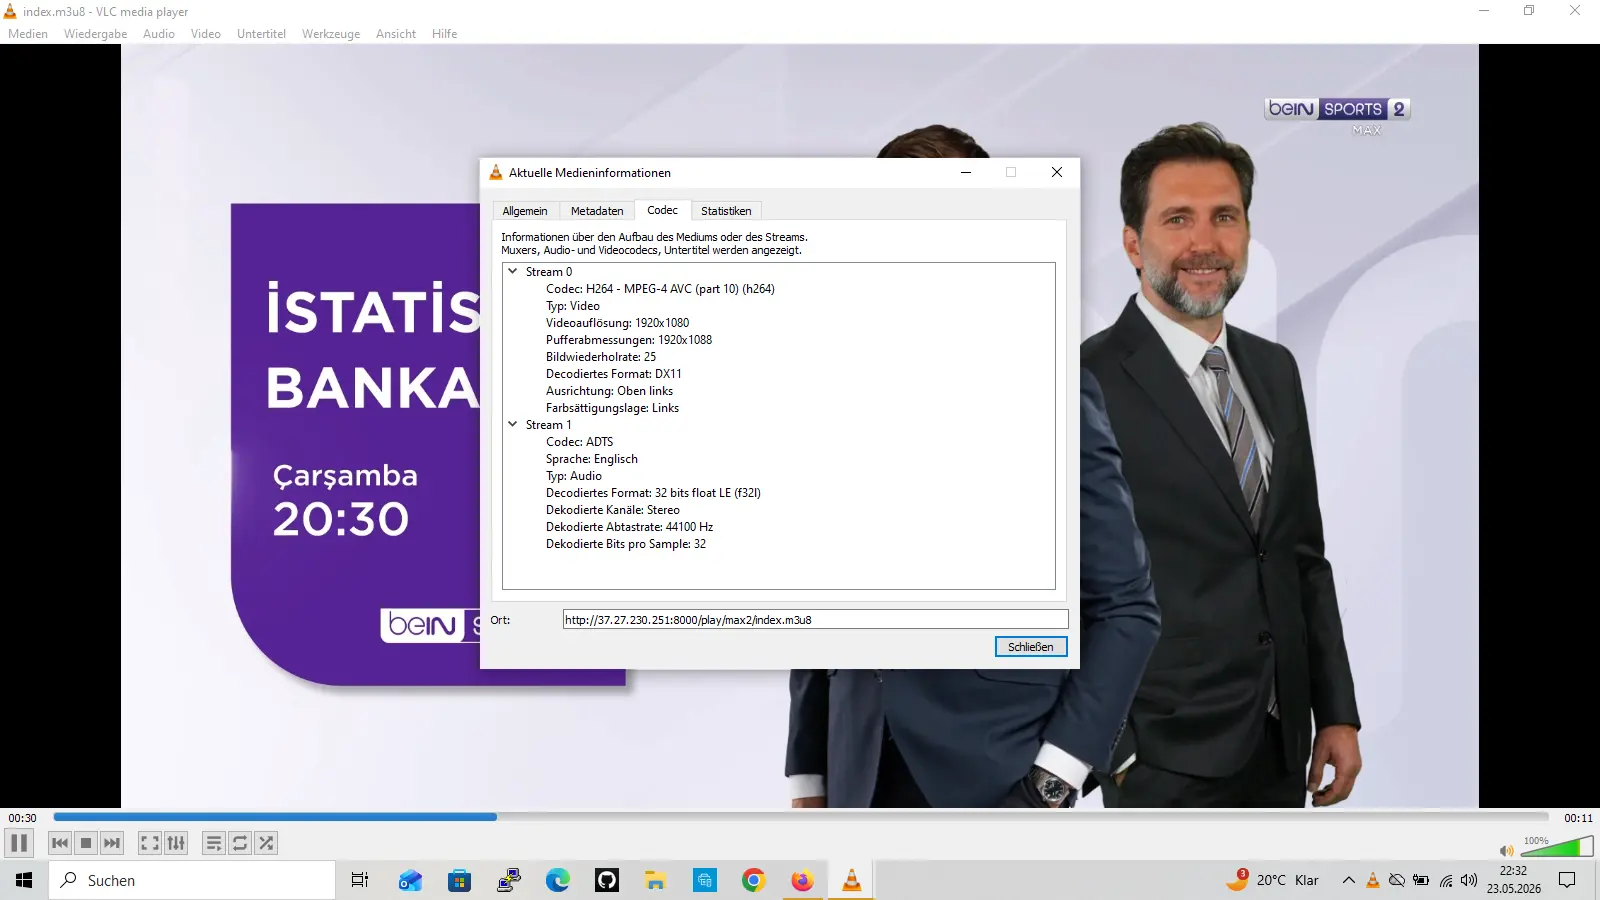Show the playlist via the playlist icon

click(x=214, y=843)
